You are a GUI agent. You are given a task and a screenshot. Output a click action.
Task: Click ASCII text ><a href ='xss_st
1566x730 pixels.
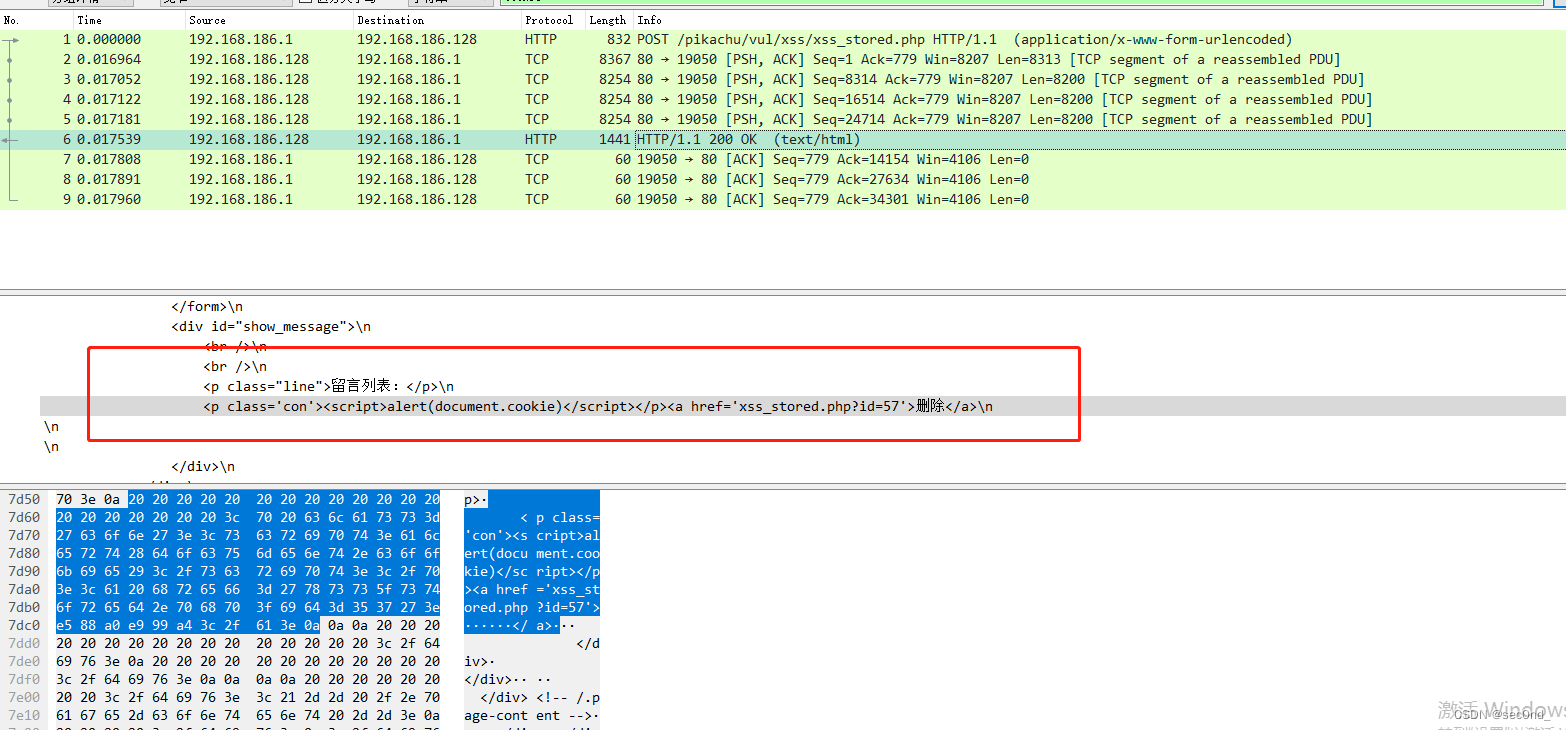pos(532,589)
